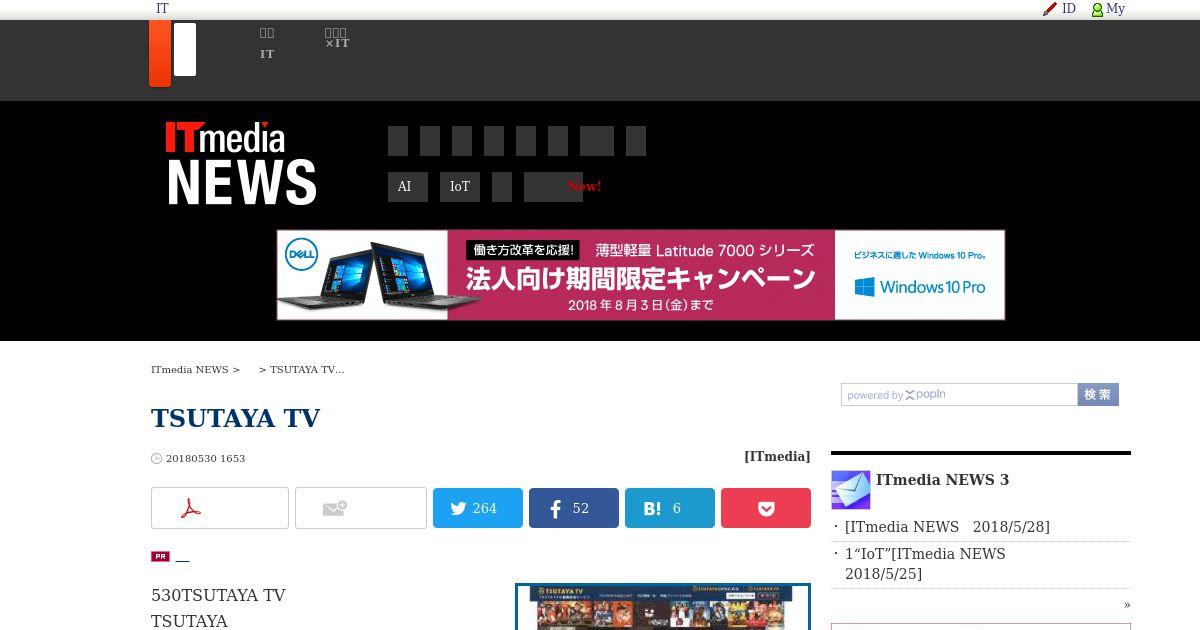Bookmark on Hatena B! with 6 count
The width and height of the screenshot is (1200, 630).
670,508
